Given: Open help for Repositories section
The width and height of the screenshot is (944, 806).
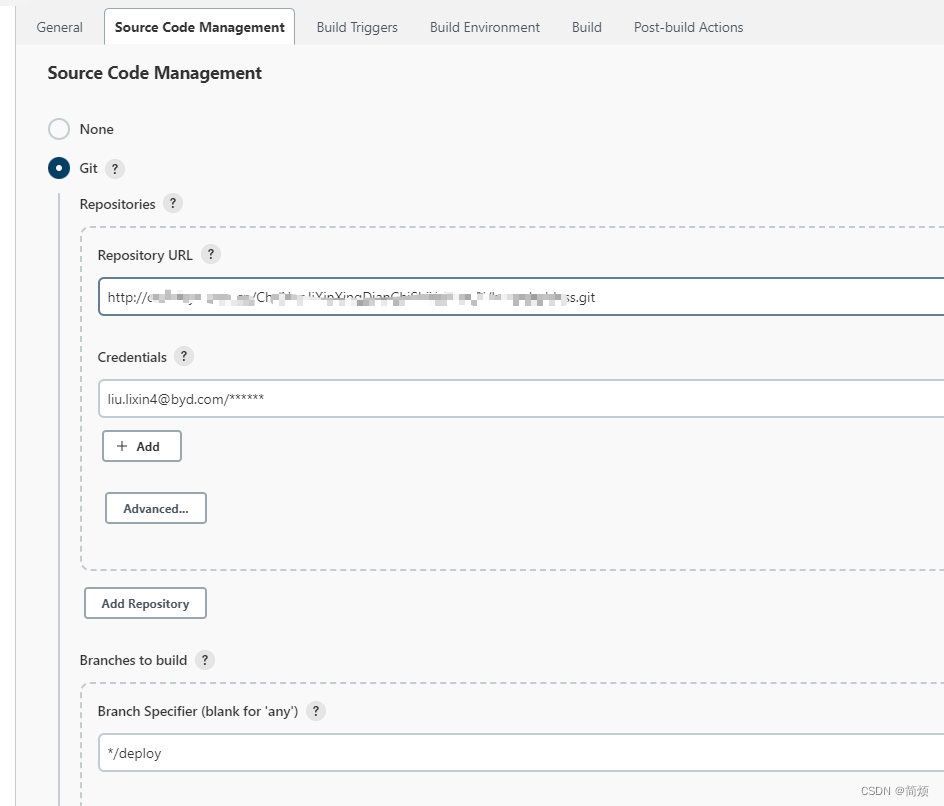Looking at the screenshot, I should click(173, 204).
